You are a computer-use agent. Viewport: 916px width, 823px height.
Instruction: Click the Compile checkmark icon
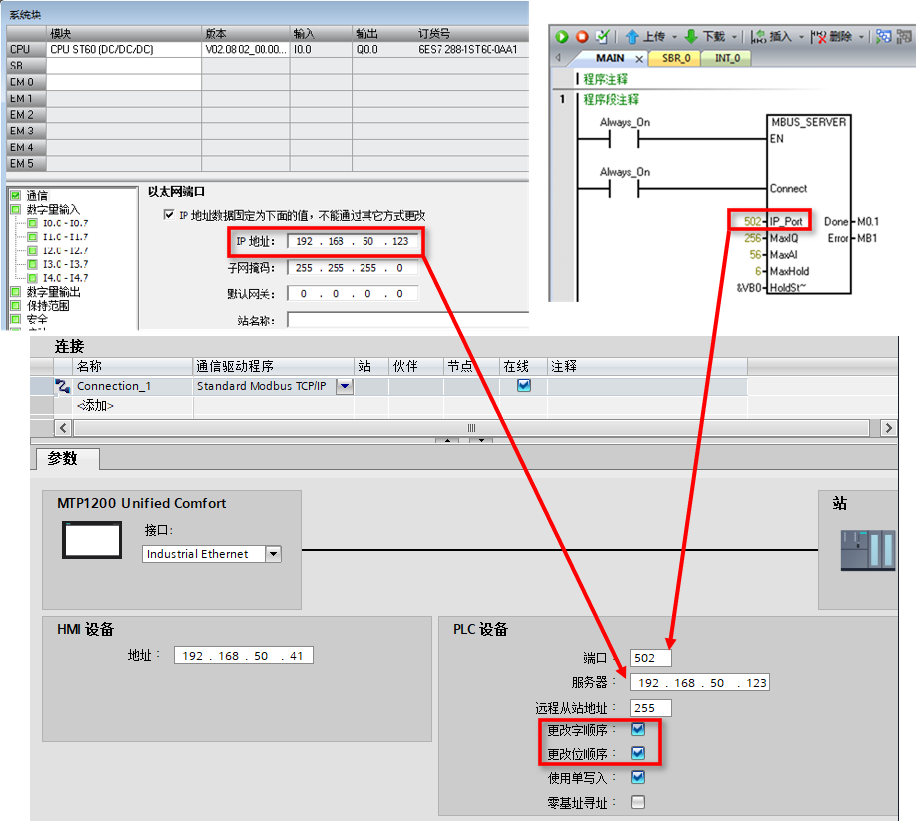click(x=602, y=37)
